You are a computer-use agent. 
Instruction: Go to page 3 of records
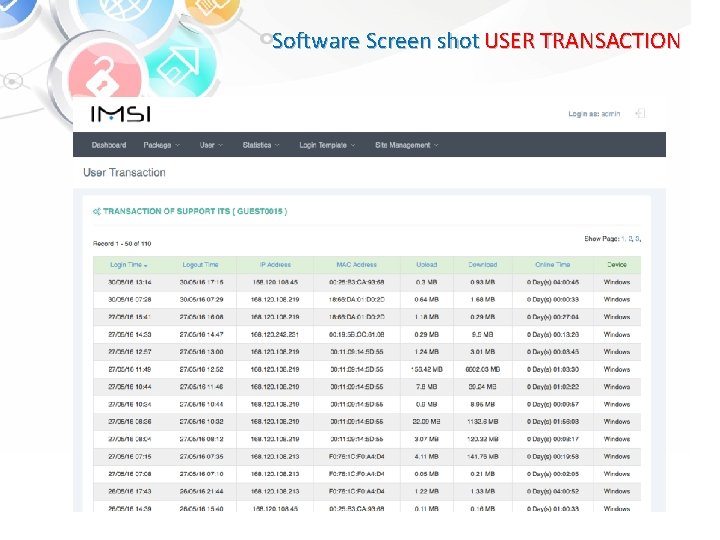click(x=637, y=239)
